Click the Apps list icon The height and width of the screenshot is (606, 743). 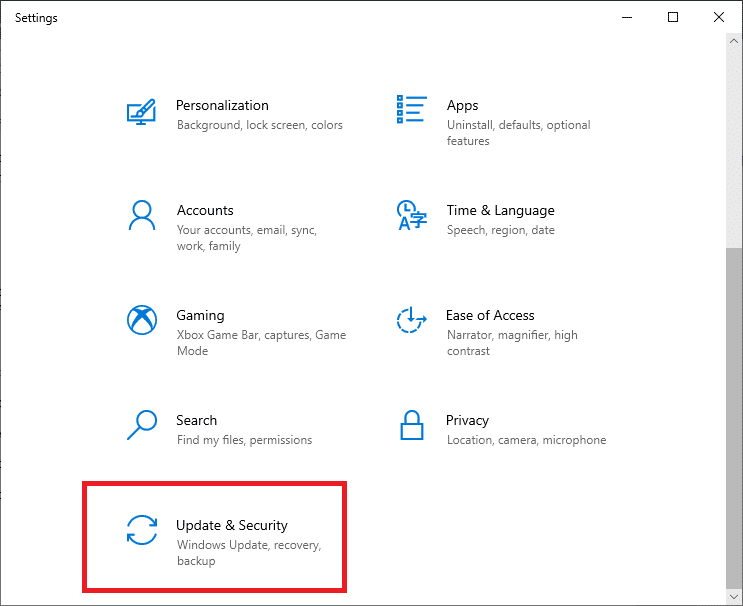click(411, 109)
